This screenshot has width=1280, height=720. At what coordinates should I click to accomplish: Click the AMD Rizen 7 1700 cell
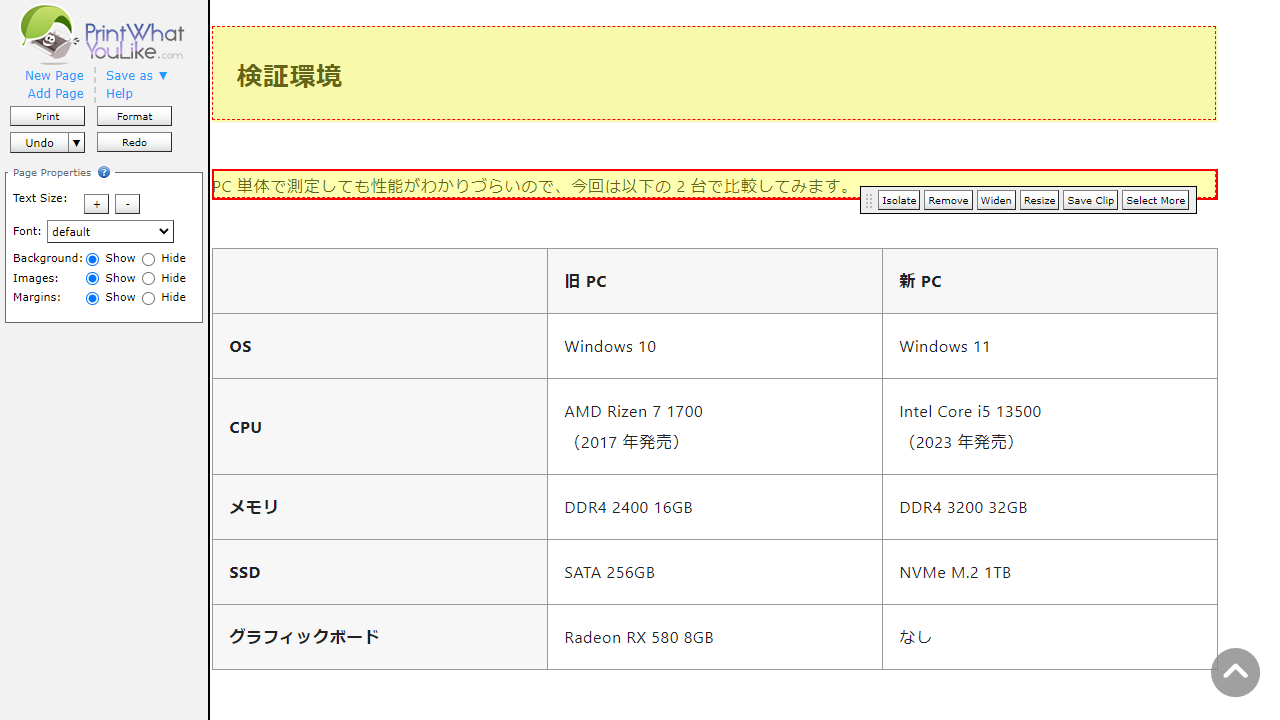point(715,427)
